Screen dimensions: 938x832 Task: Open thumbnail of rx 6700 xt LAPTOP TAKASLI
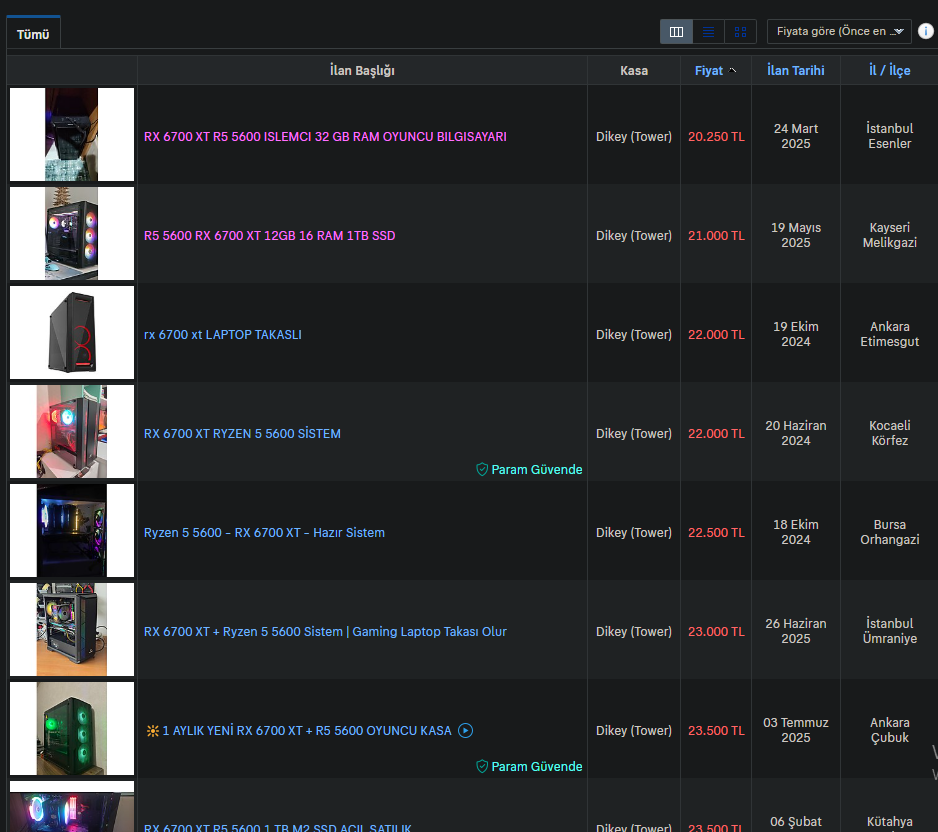(x=72, y=333)
